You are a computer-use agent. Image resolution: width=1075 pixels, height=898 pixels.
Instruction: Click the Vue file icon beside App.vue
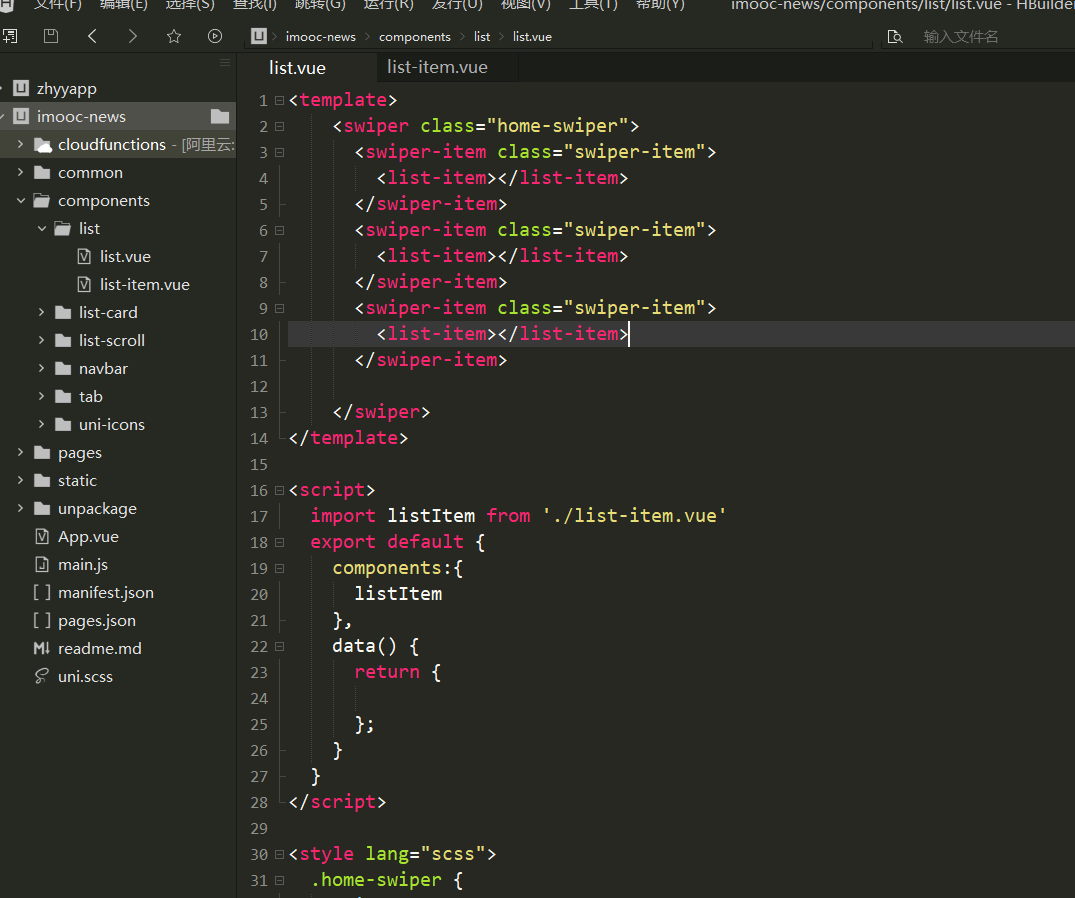click(x=42, y=537)
